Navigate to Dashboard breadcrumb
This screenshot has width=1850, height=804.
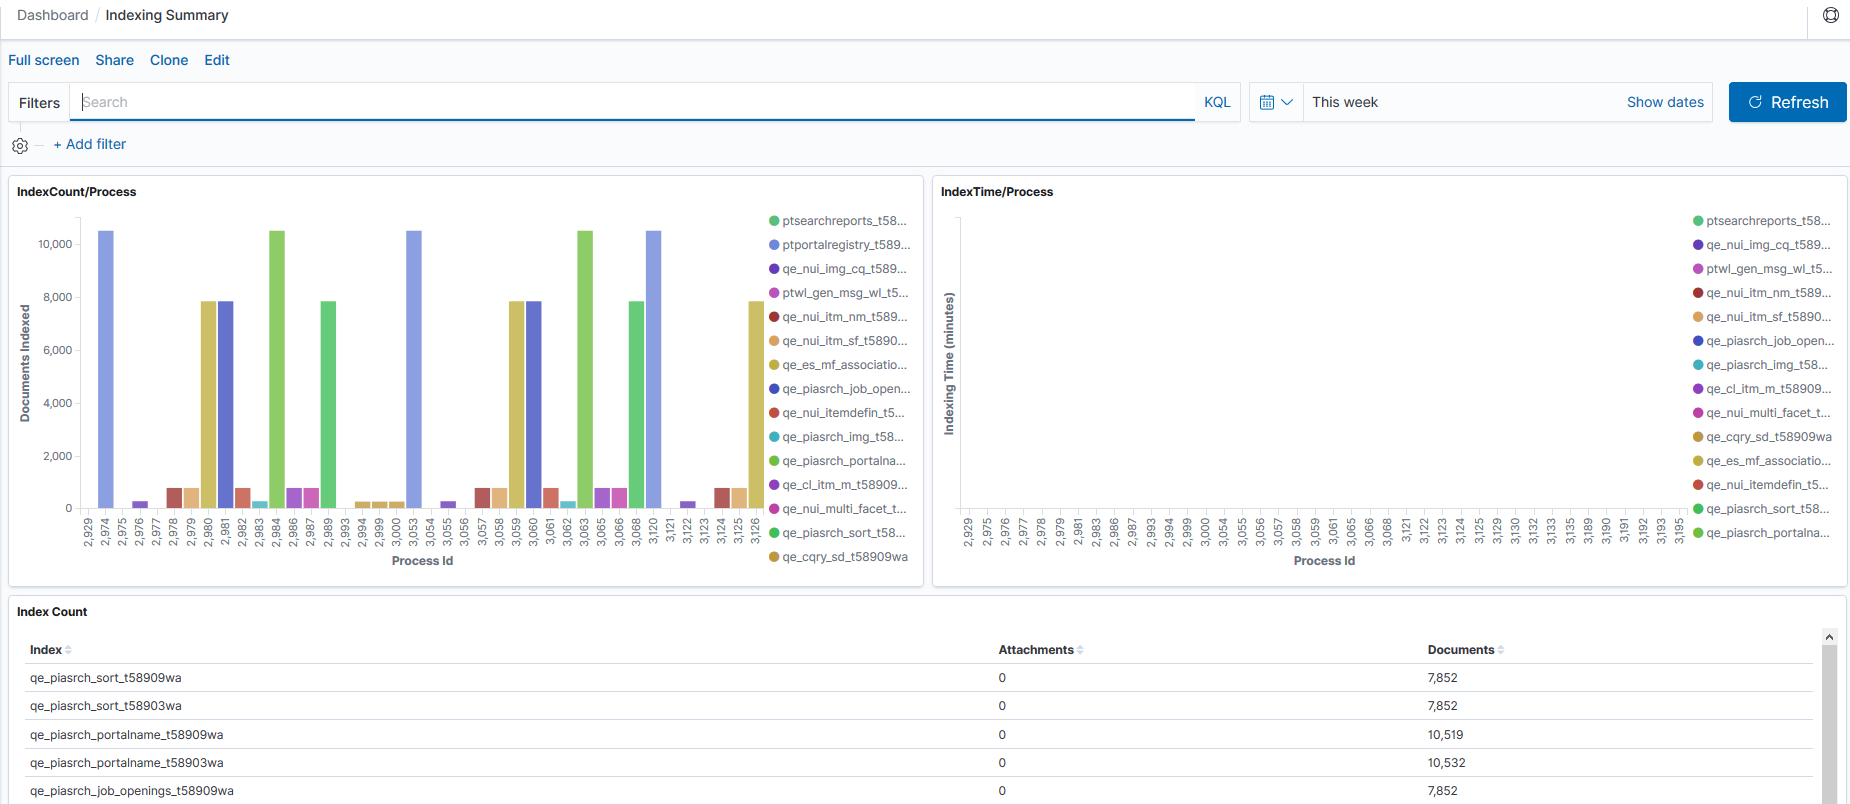click(53, 15)
